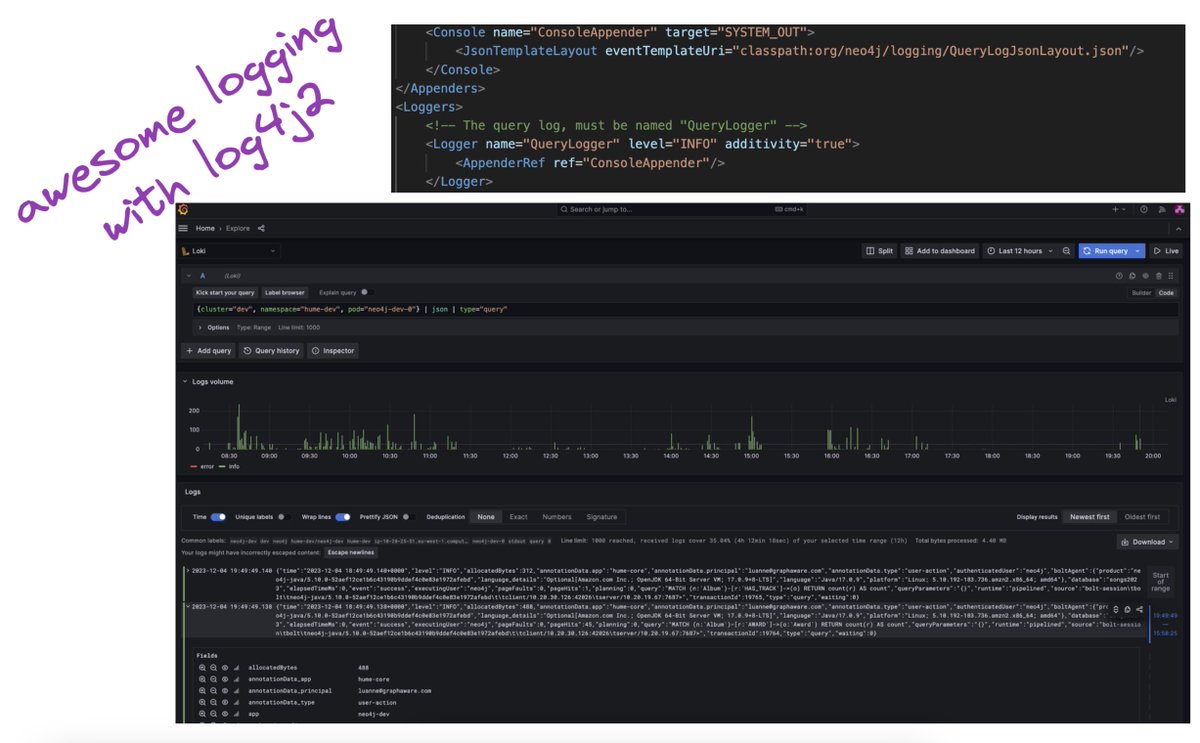
Task: Open the Download dropdown
Action: click(x=1148, y=542)
